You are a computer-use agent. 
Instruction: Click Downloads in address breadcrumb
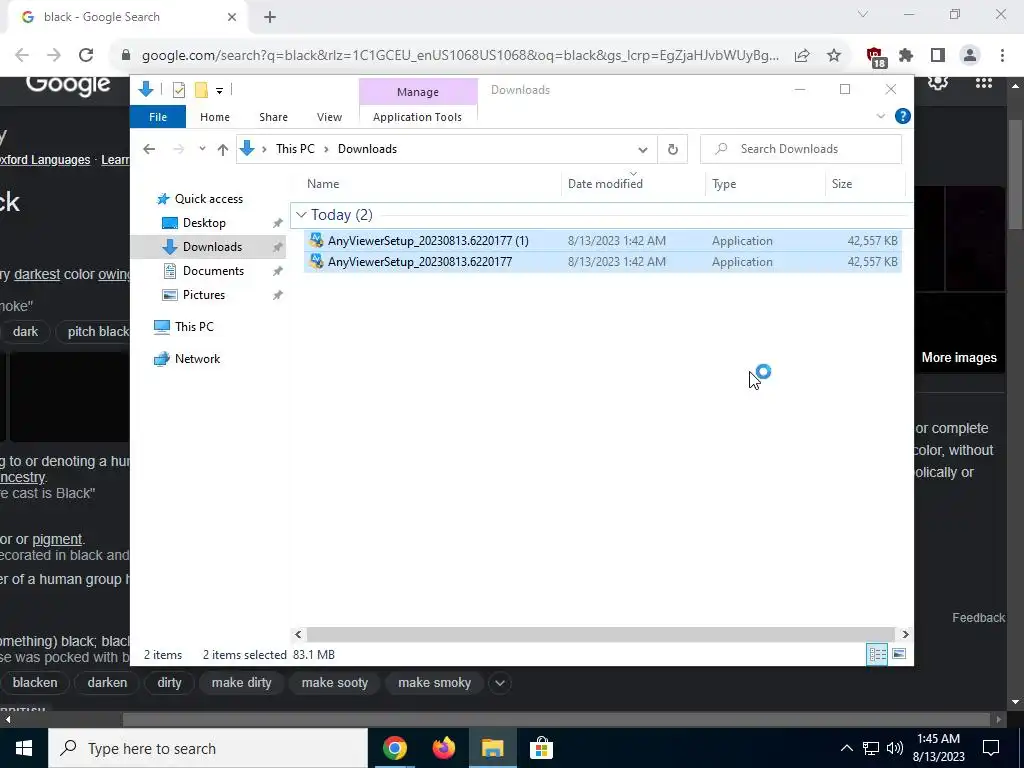click(x=367, y=149)
